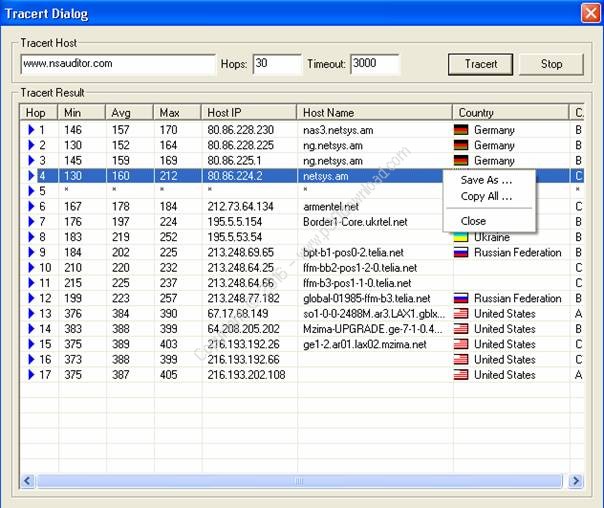The width and height of the screenshot is (604, 508).
Task: Click the Tracert Host input field
Action: (x=118, y=64)
